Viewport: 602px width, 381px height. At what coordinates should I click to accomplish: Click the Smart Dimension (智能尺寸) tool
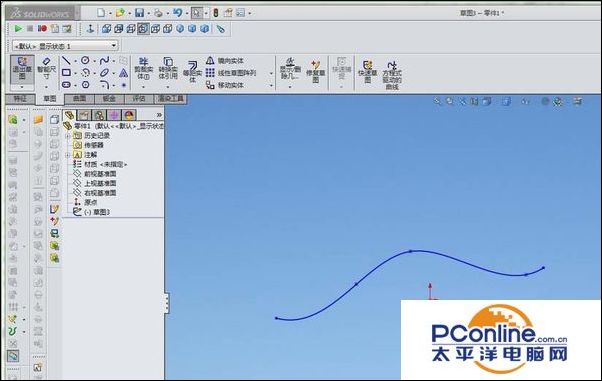(x=46, y=69)
